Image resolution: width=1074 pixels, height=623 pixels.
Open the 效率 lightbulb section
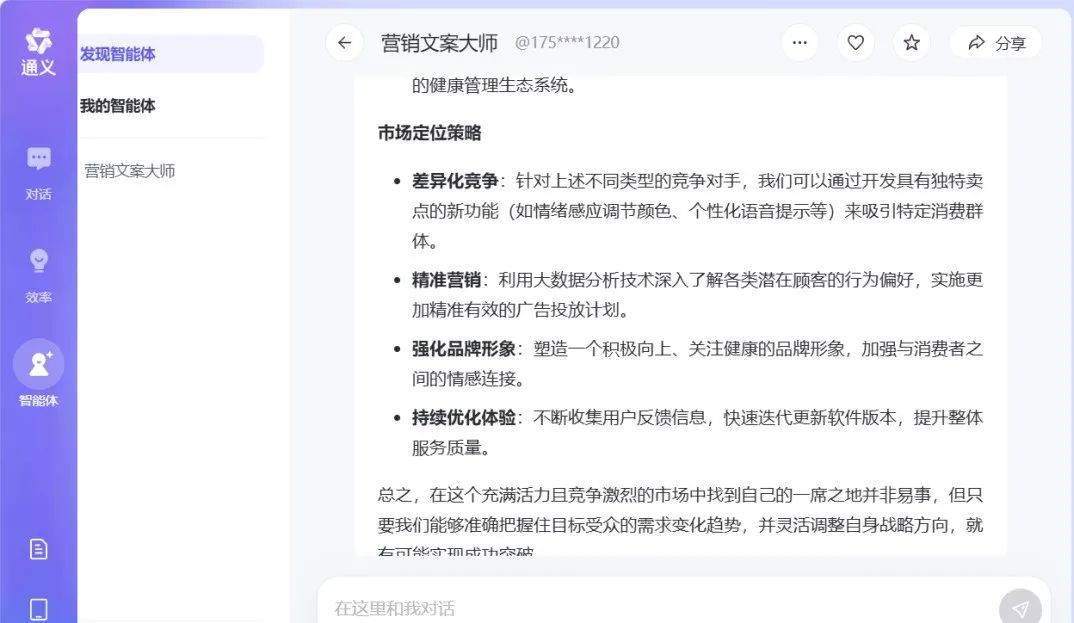(x=38, y=277)
